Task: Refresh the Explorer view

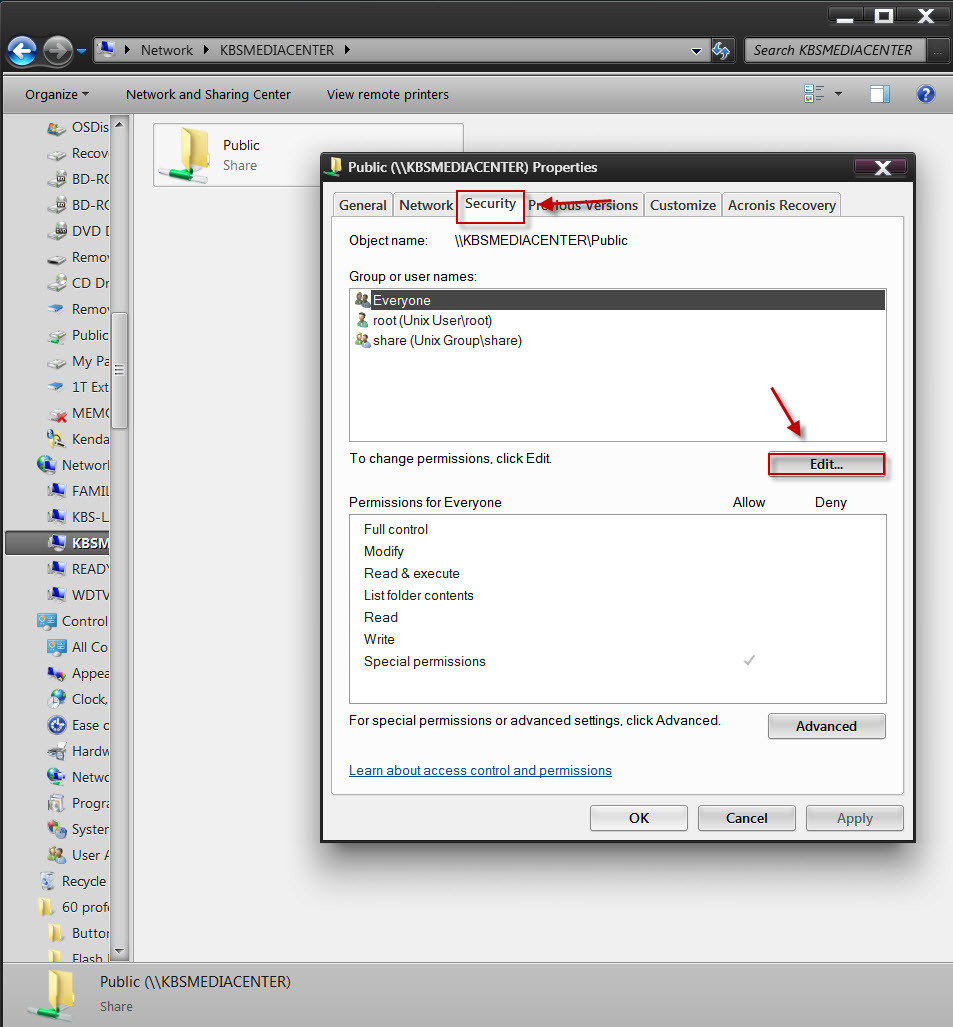Action: point(721,50)
